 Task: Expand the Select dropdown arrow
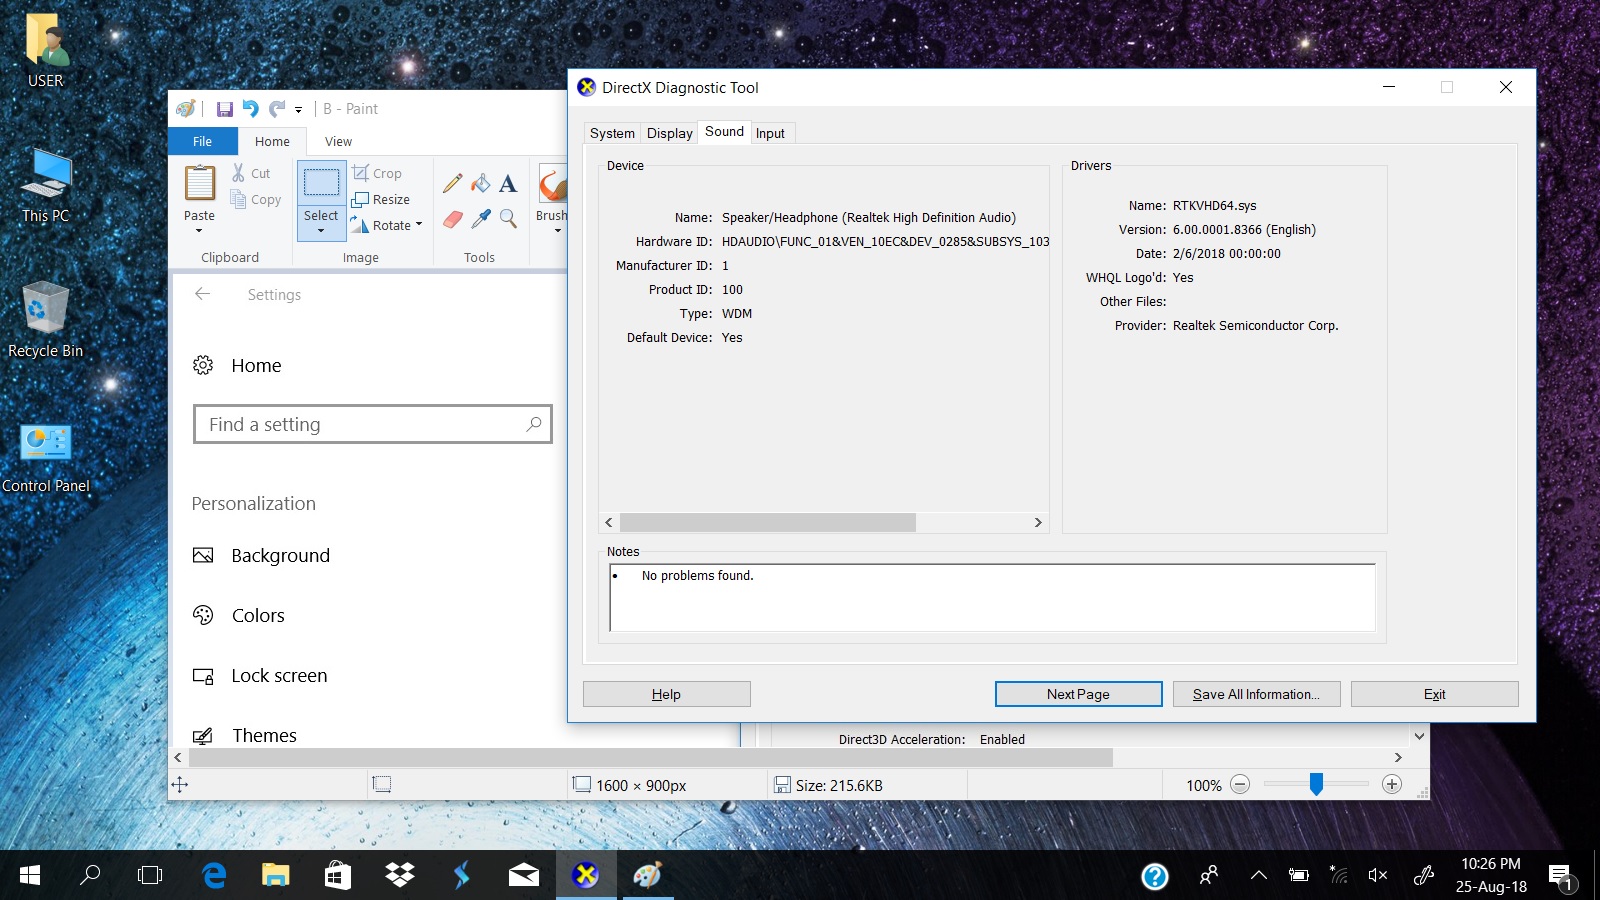point(321,231)
